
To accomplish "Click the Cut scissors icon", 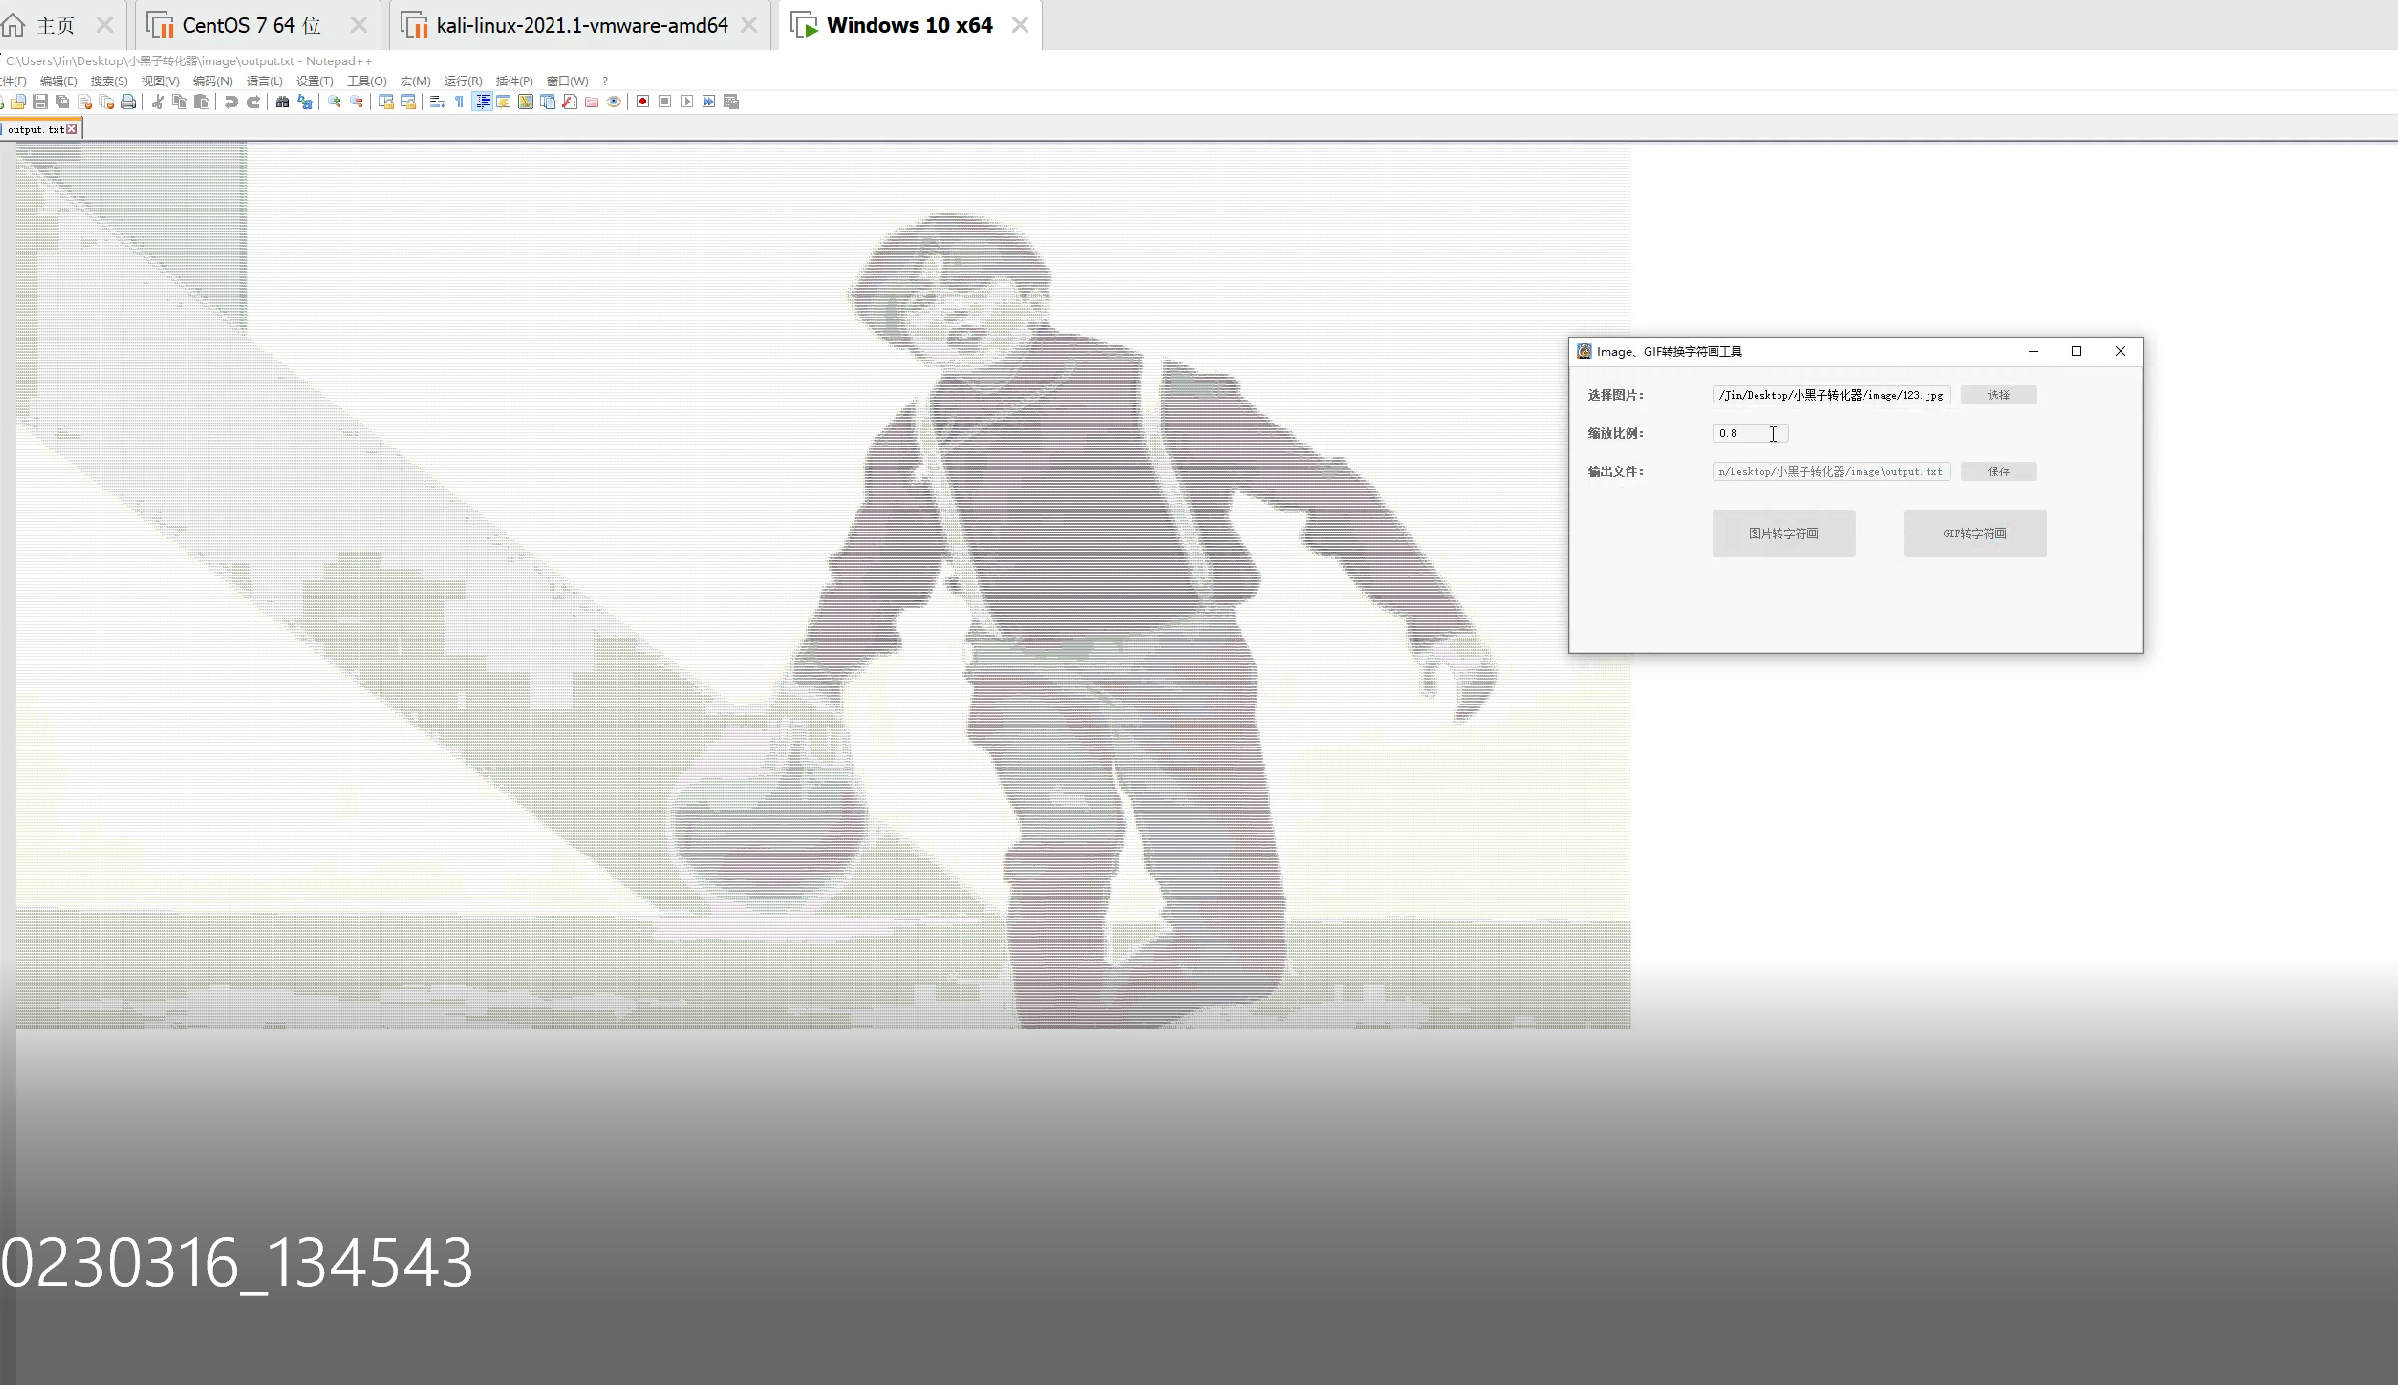I will point(157,102).
